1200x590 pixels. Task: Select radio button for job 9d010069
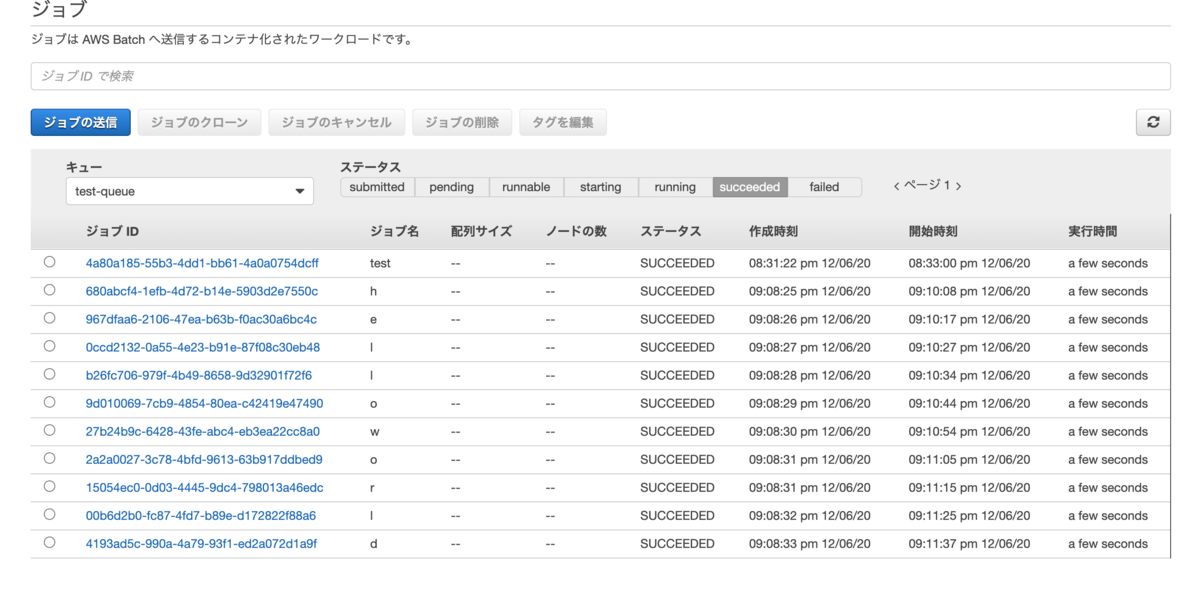49,402
